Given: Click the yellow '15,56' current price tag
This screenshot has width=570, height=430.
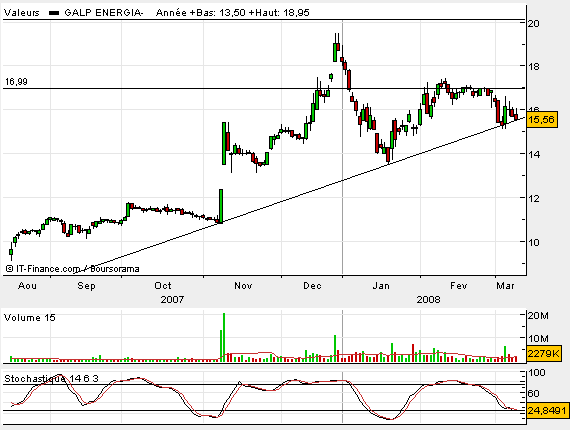Looking at the screenshot, I should click(542, 119).
